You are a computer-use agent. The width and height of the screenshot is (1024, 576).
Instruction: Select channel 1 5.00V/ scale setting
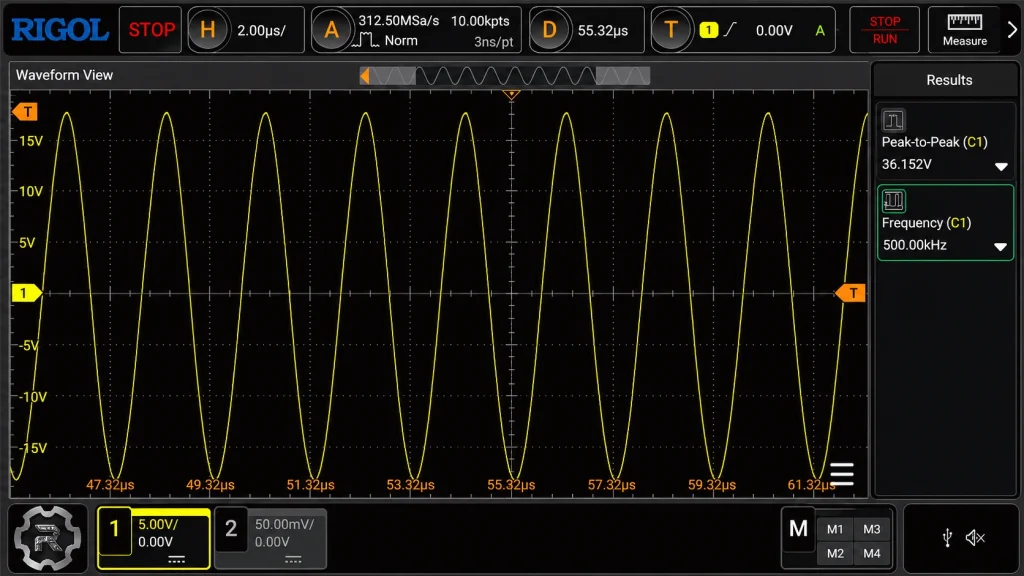[x=157, y=524]
